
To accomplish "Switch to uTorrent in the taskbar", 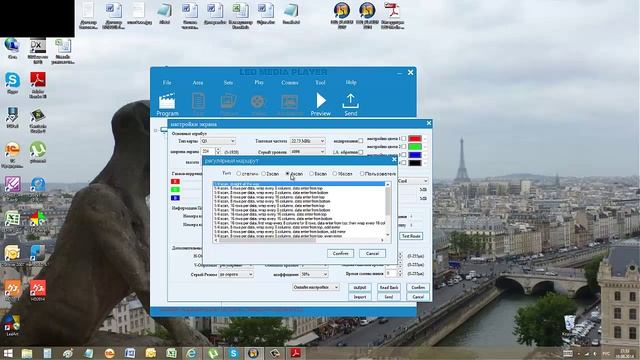I will (212, 353).
